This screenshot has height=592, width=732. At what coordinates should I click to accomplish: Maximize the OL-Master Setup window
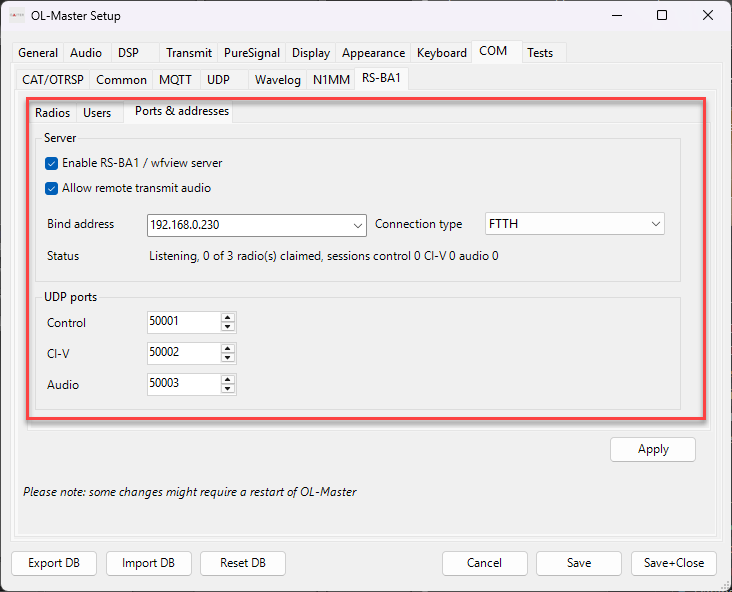(x=662, y=15)
